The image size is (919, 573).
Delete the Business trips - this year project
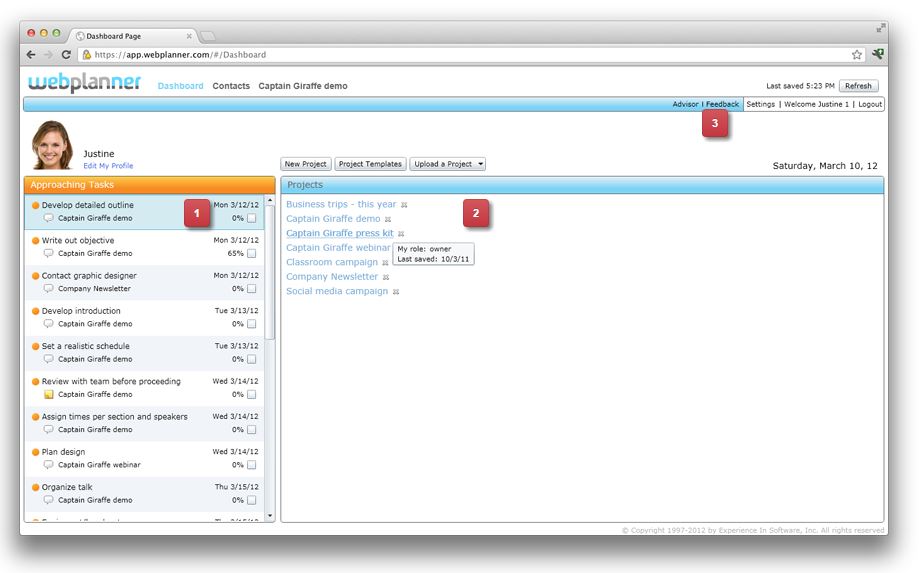click(x=404, y=205)
